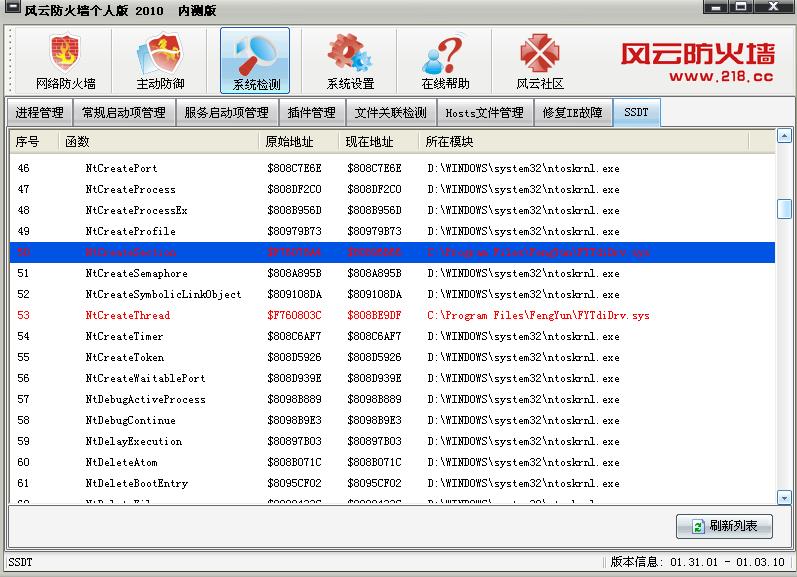797x577 pixels.
Task: Click original address $808C7E6E in row 46
Action: [x=294, y=168]
